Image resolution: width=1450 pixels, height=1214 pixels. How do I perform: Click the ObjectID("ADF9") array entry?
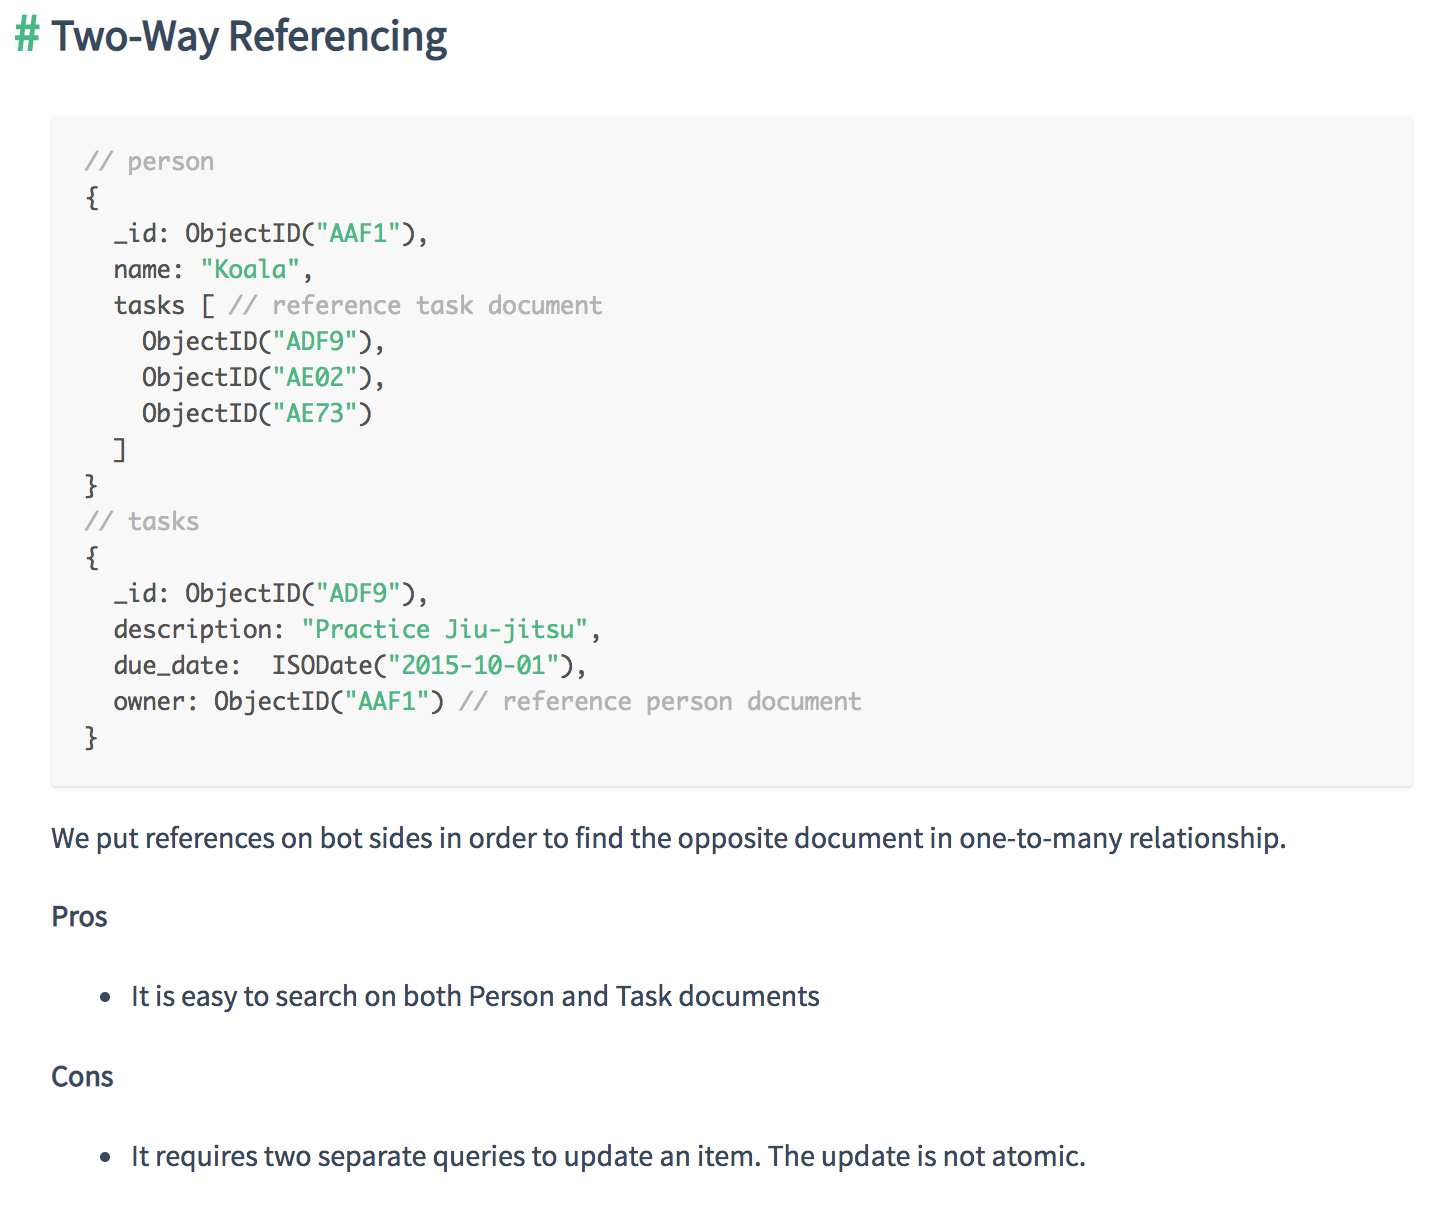click(x=263, y=341)
